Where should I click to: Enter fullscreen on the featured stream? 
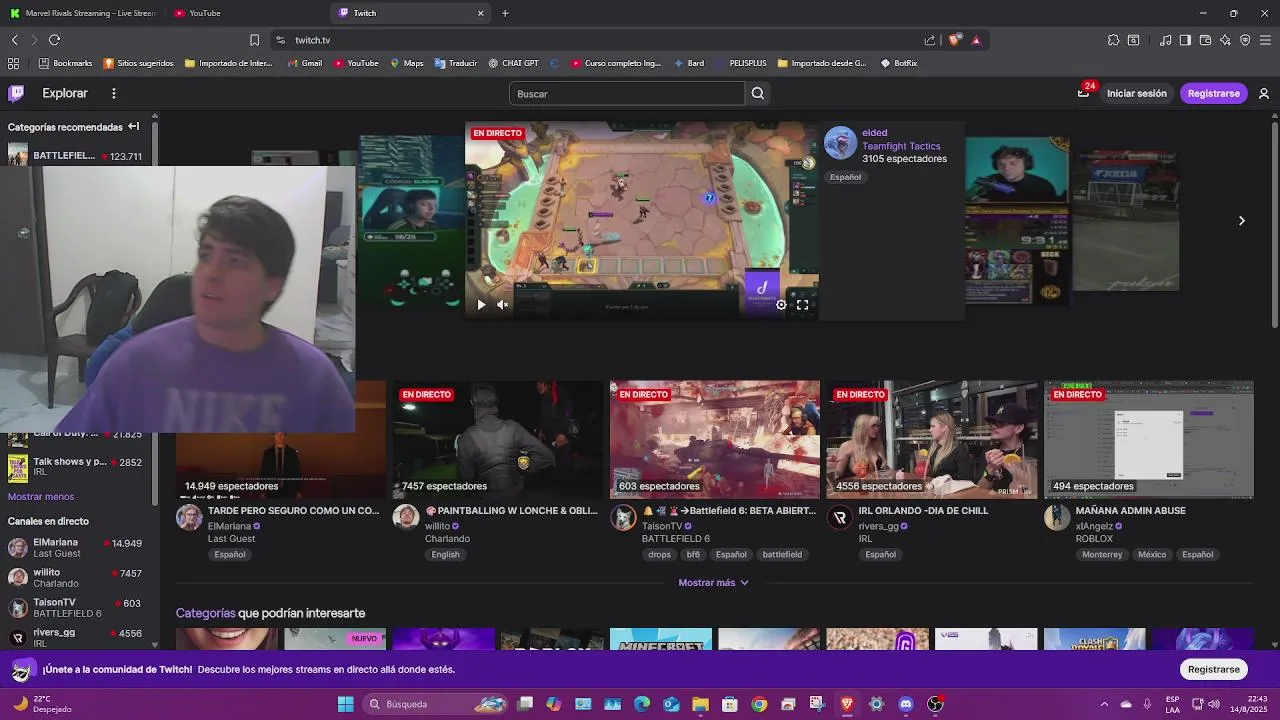point(802,305)
